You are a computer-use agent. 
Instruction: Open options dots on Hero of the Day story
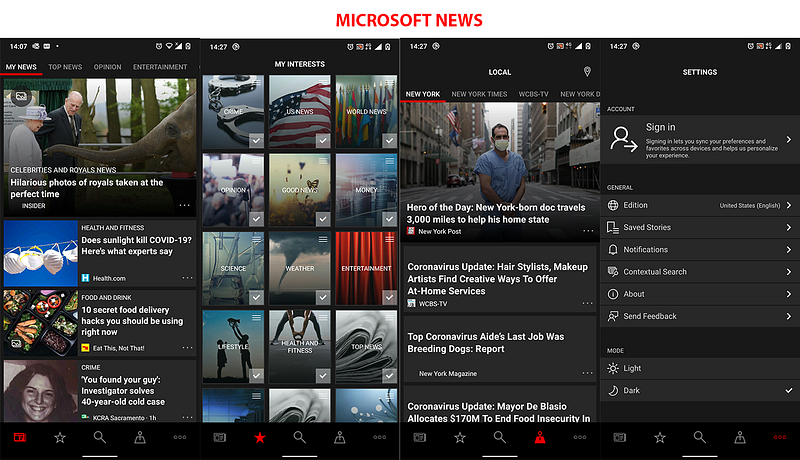pyautogui.click(x=588, y=231)
